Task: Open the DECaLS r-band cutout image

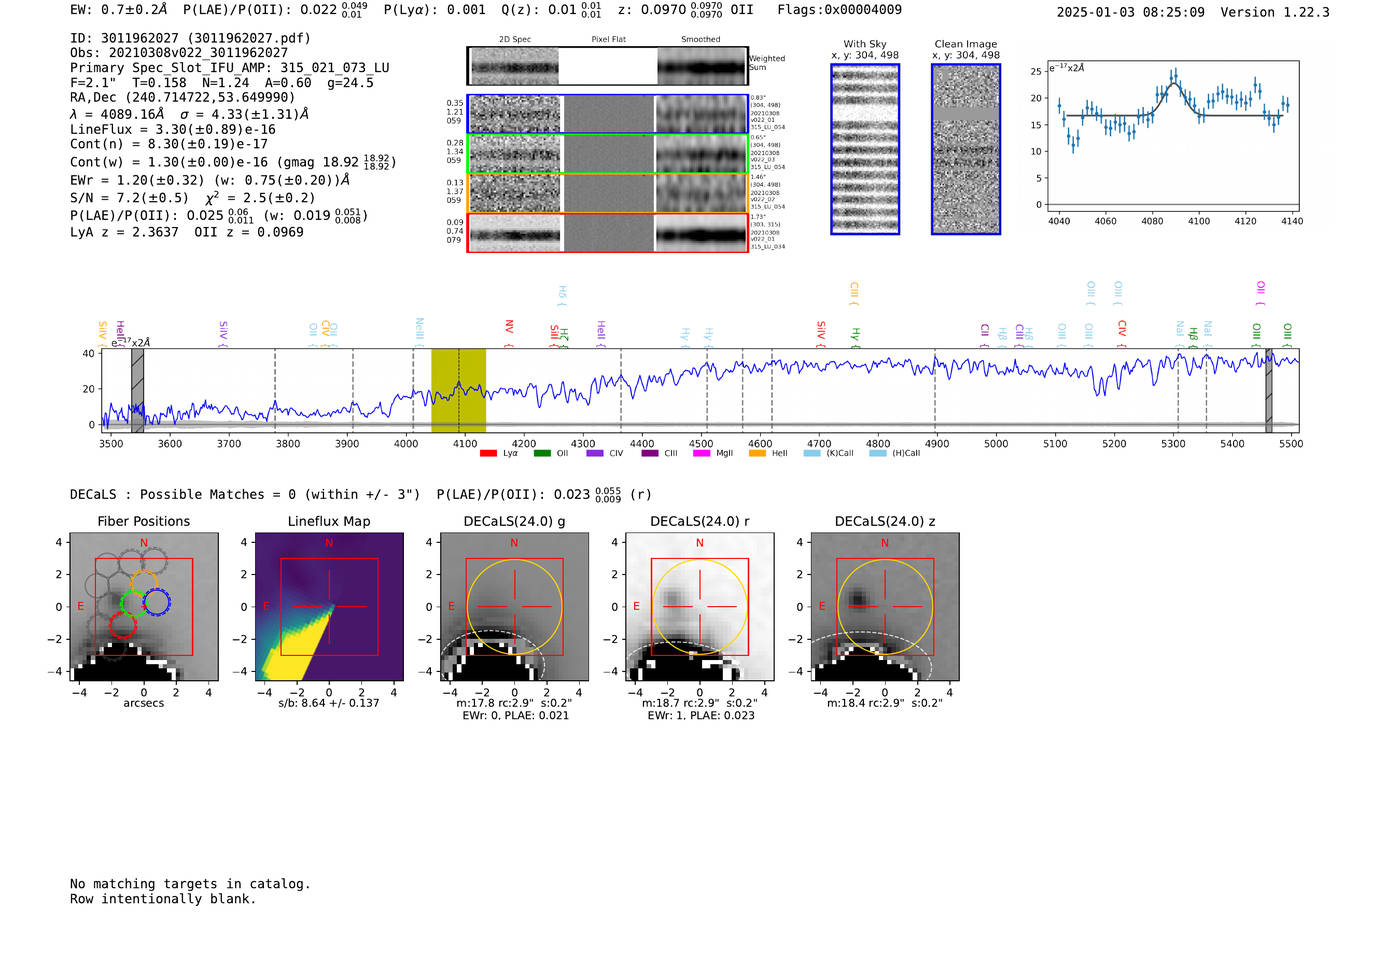Action: 699,608
